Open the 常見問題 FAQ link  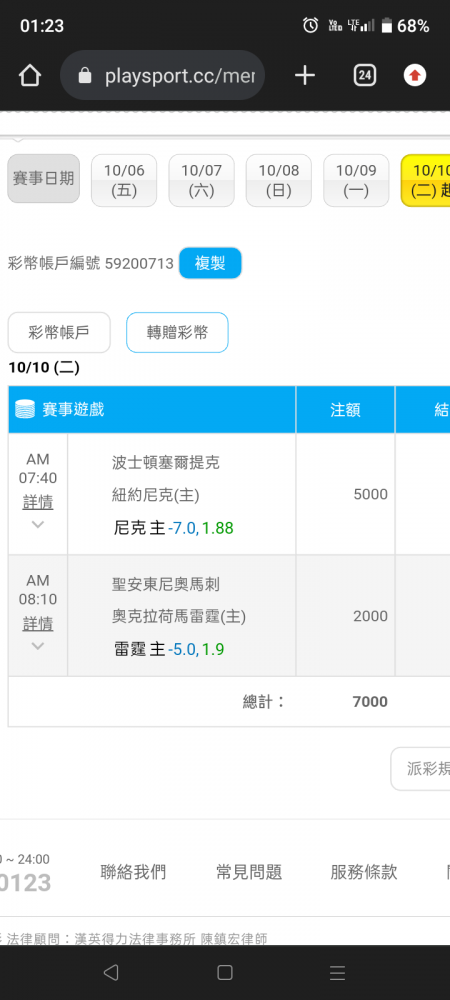pos(249,872)
